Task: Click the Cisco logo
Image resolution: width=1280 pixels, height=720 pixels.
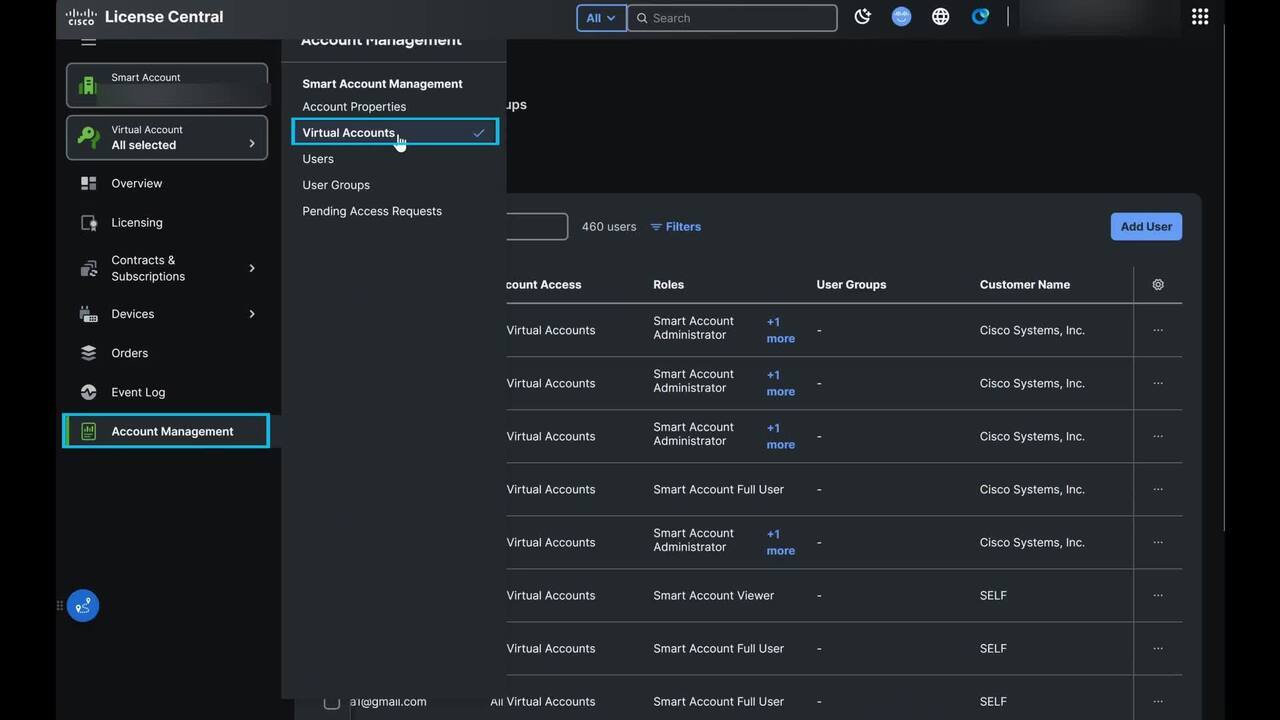Action: tap(81, 17)
